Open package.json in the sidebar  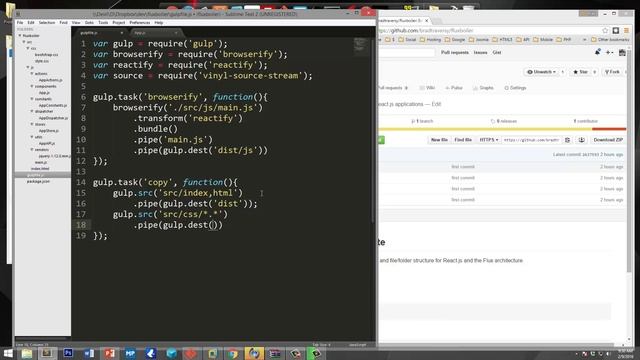[38, 181]
